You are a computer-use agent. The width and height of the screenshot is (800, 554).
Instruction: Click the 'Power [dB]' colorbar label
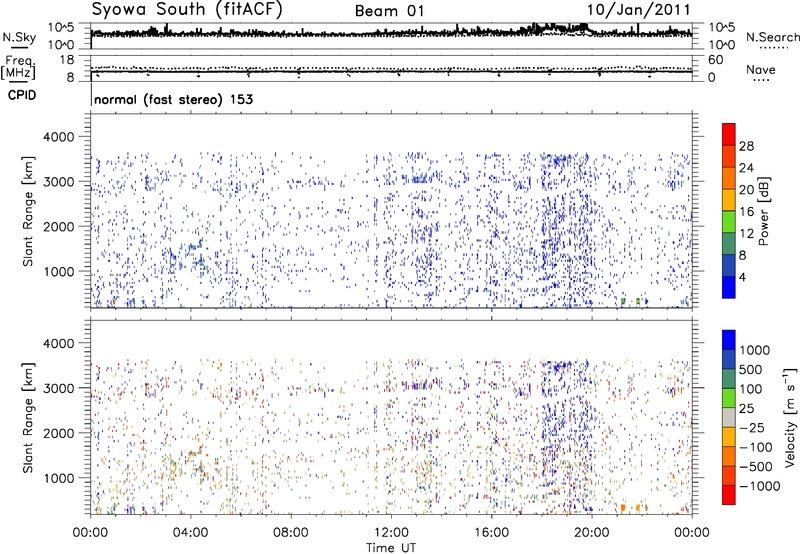764,211
